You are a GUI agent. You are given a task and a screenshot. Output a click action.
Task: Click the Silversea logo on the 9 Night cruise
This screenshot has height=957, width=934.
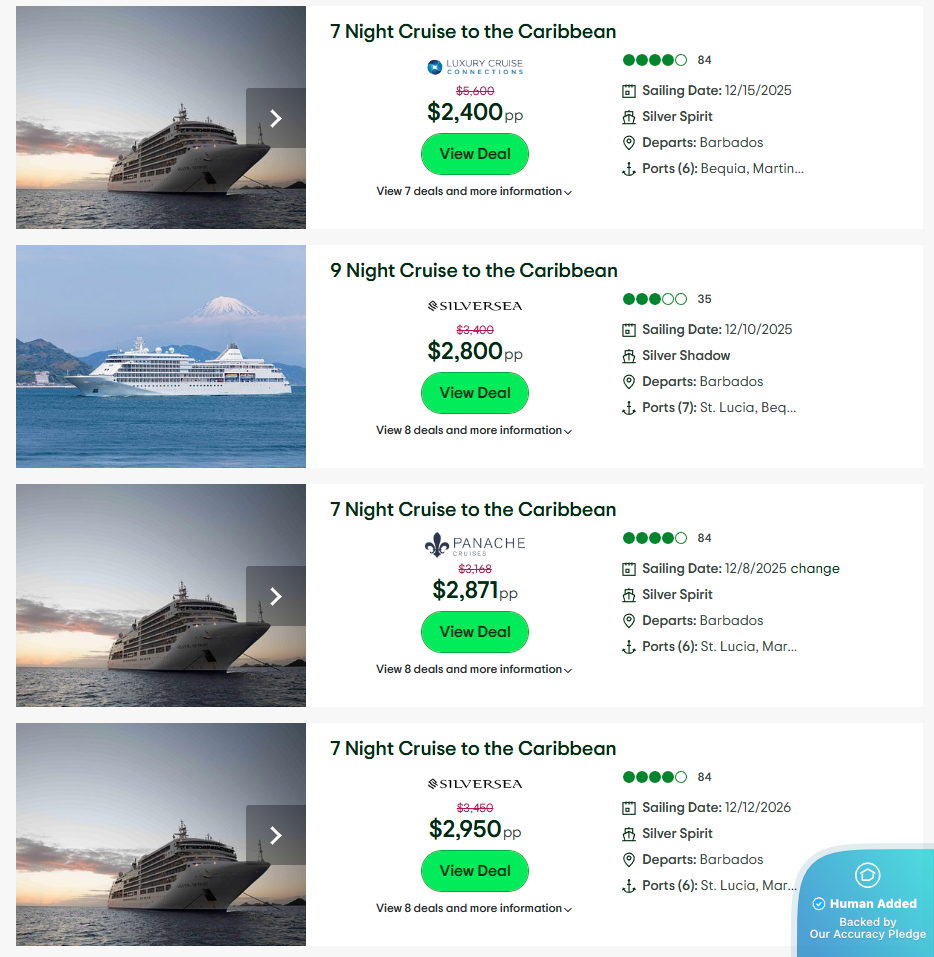(x=474, y=305)
